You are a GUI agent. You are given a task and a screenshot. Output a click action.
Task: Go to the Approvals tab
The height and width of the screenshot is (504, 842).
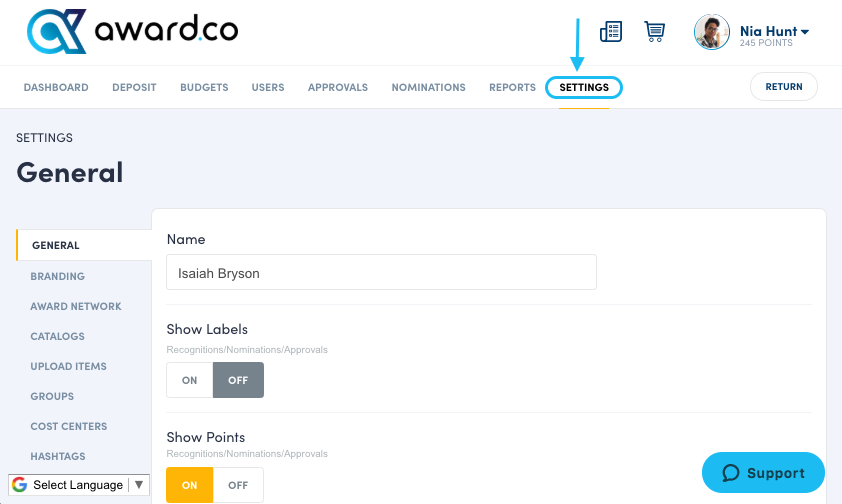pyautogui.click(x=338, y=87)
